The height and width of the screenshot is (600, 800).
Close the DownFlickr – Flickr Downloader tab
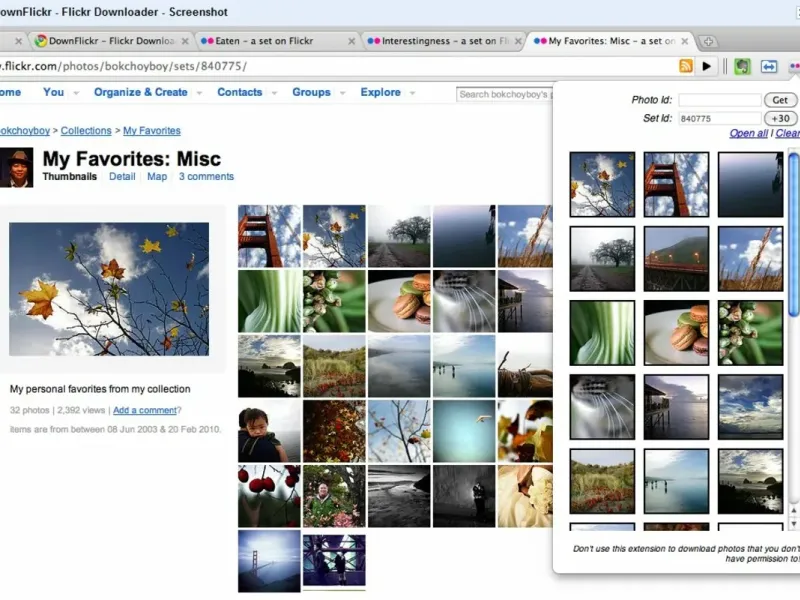click(x=185, y=41)
